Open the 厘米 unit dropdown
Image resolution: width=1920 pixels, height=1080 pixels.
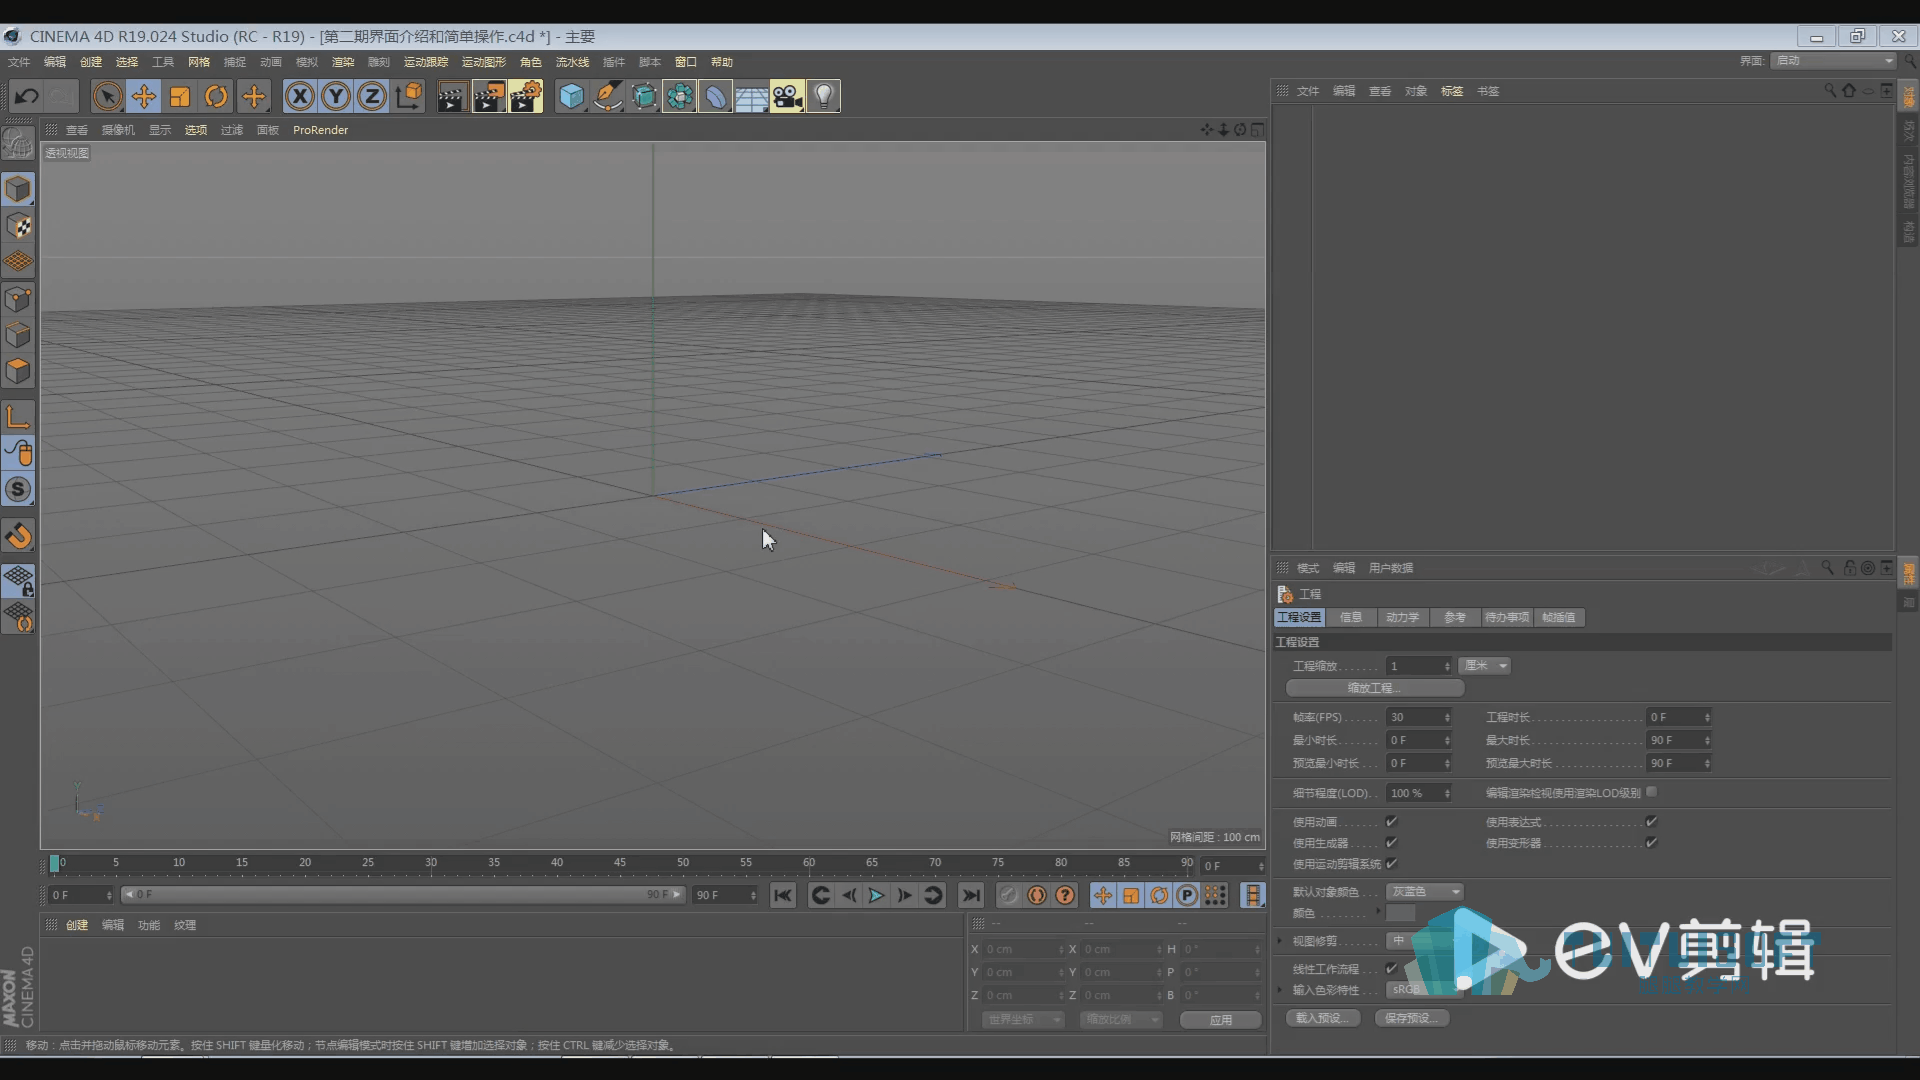pyautogui.click(x=1485, y=666)
